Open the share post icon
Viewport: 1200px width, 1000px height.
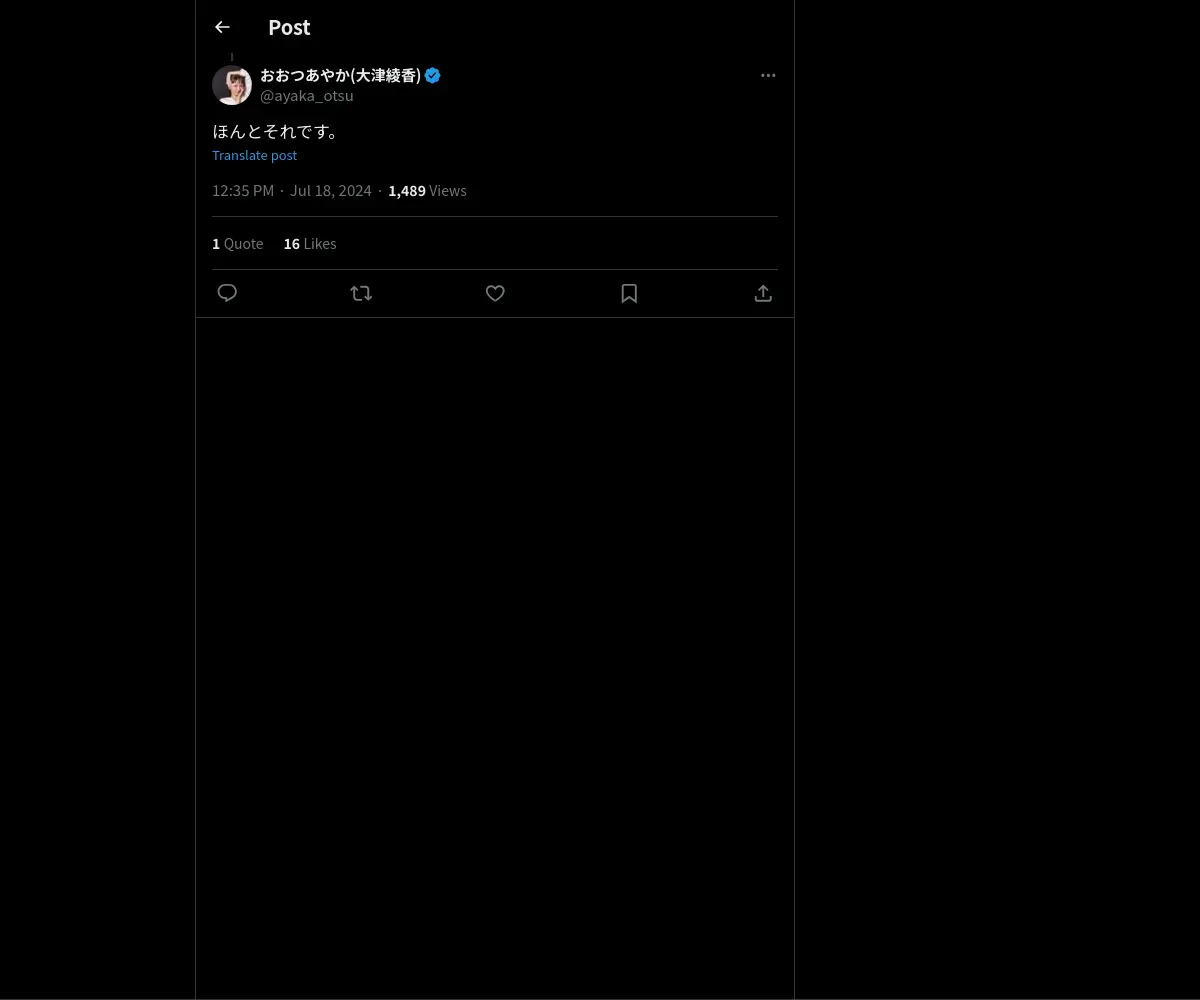(763, 293)
